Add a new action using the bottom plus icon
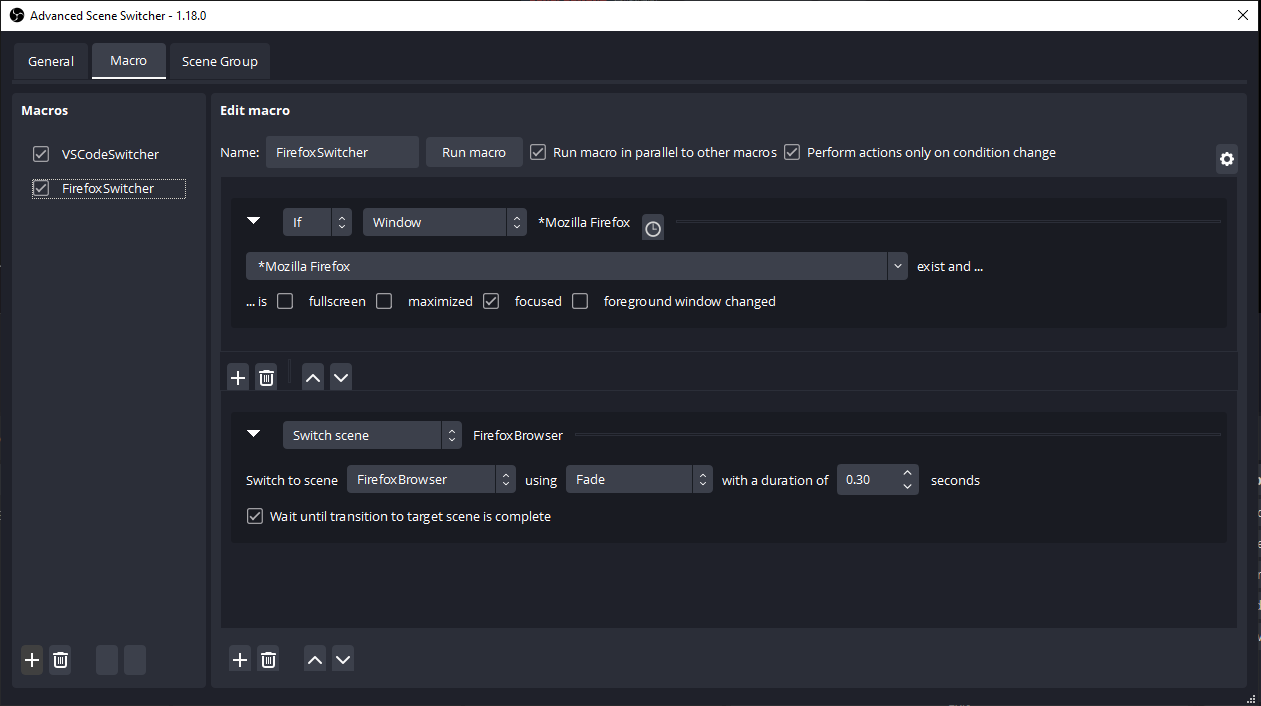Screen dimensions: 1261x706 pyautogui.click(x=239, y=659)
